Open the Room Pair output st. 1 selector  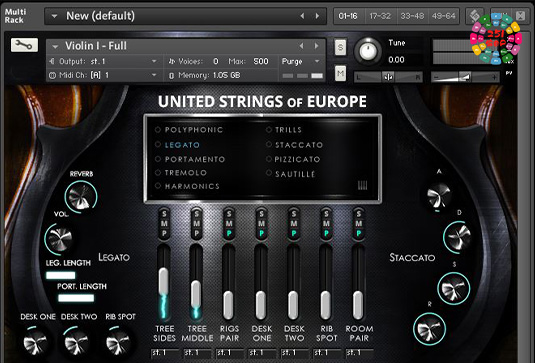(x=359, y=353)
